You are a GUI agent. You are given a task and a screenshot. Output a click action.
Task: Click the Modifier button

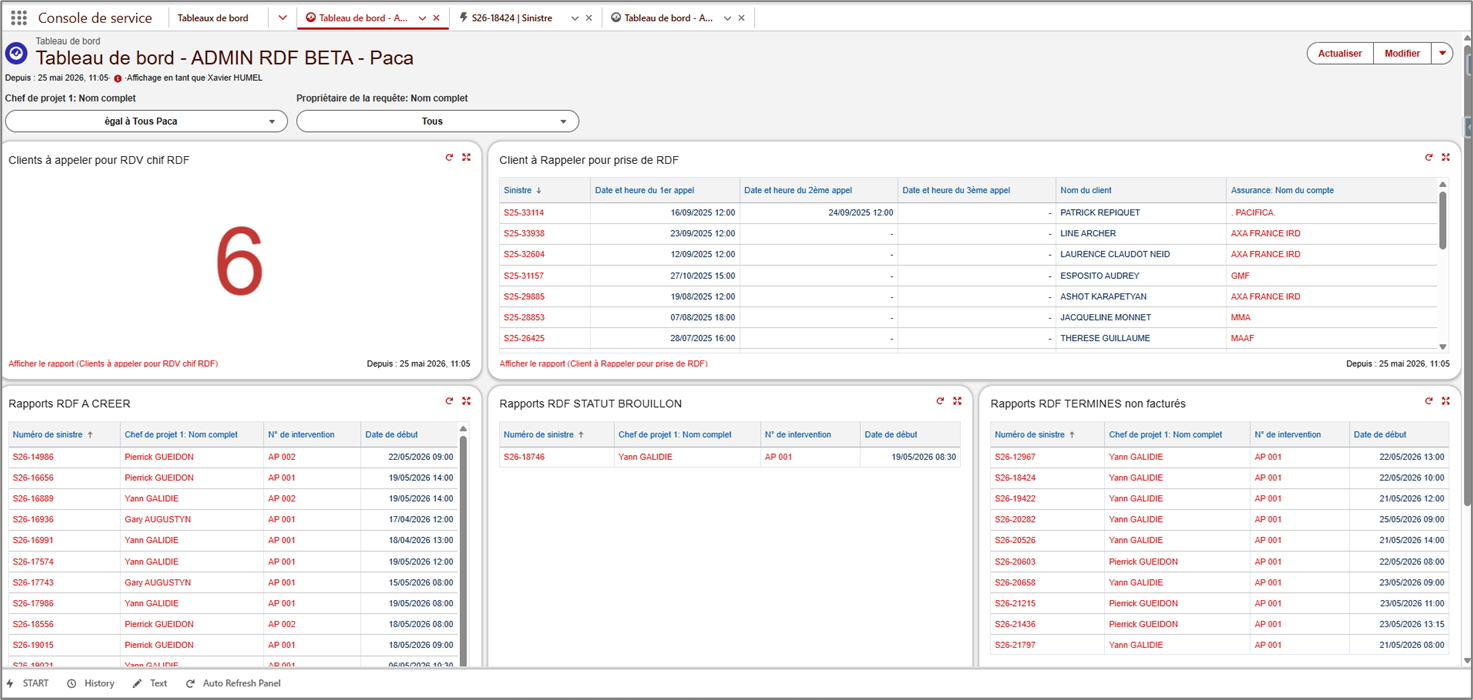[x=1402, y=53]
